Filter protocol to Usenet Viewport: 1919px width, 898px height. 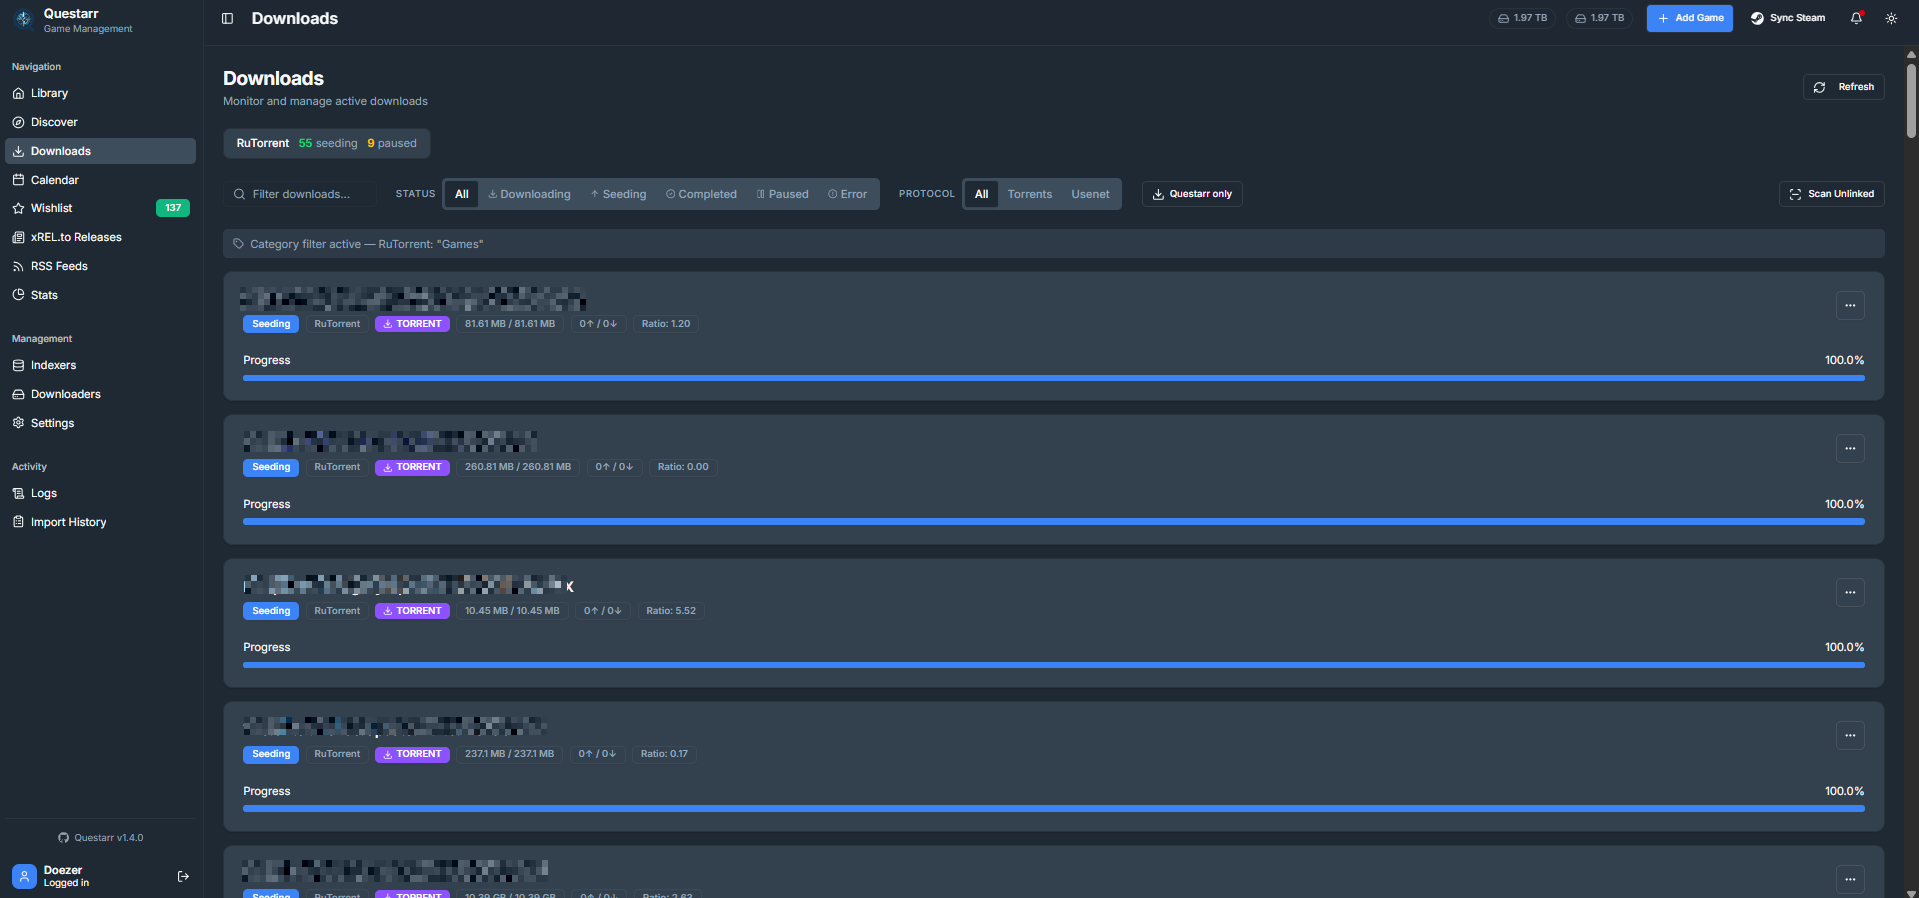coord(1090,194)
